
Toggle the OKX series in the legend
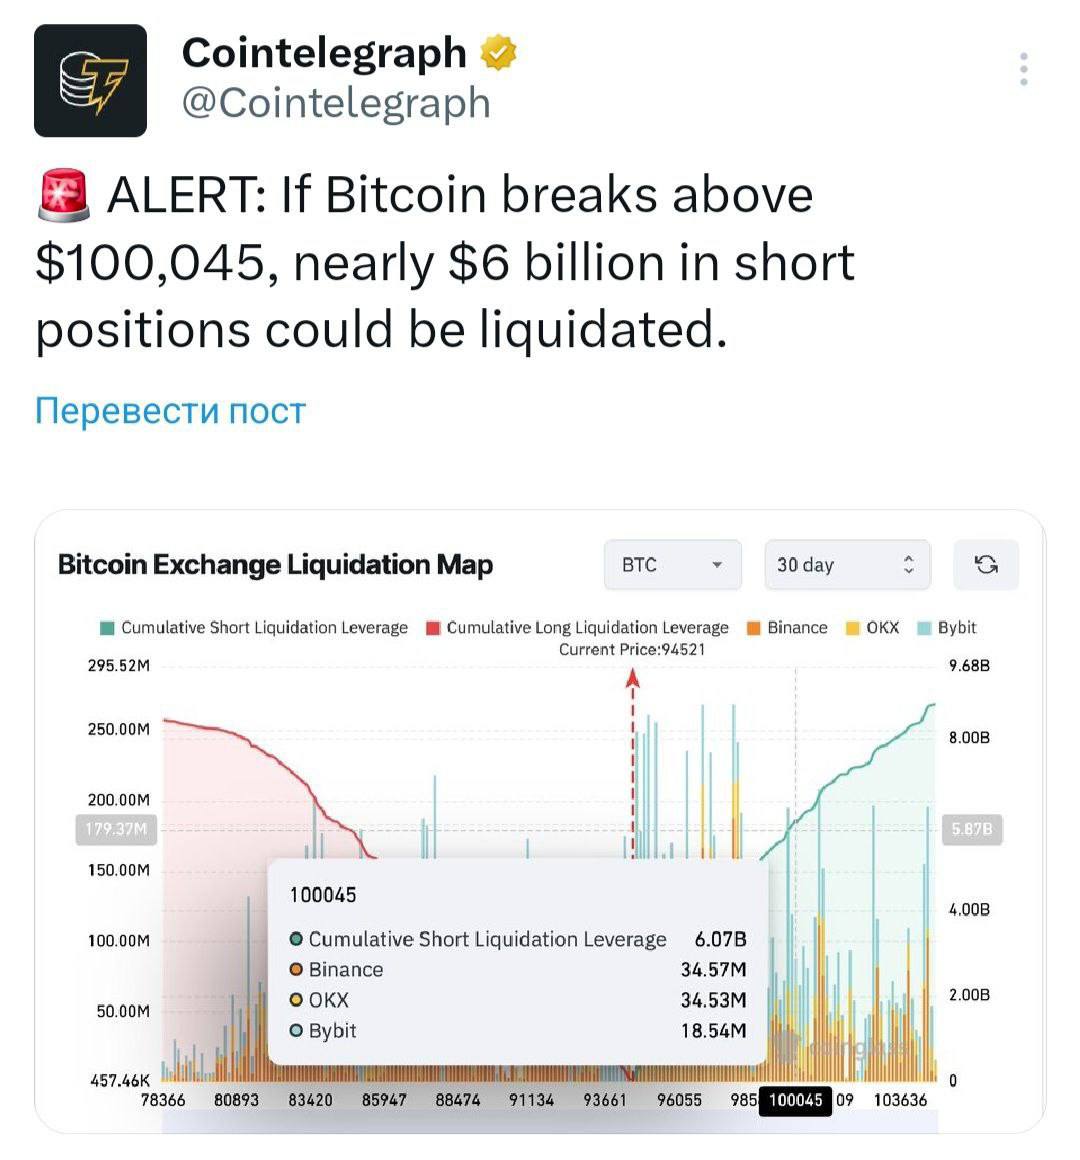(x=870, y=628)
